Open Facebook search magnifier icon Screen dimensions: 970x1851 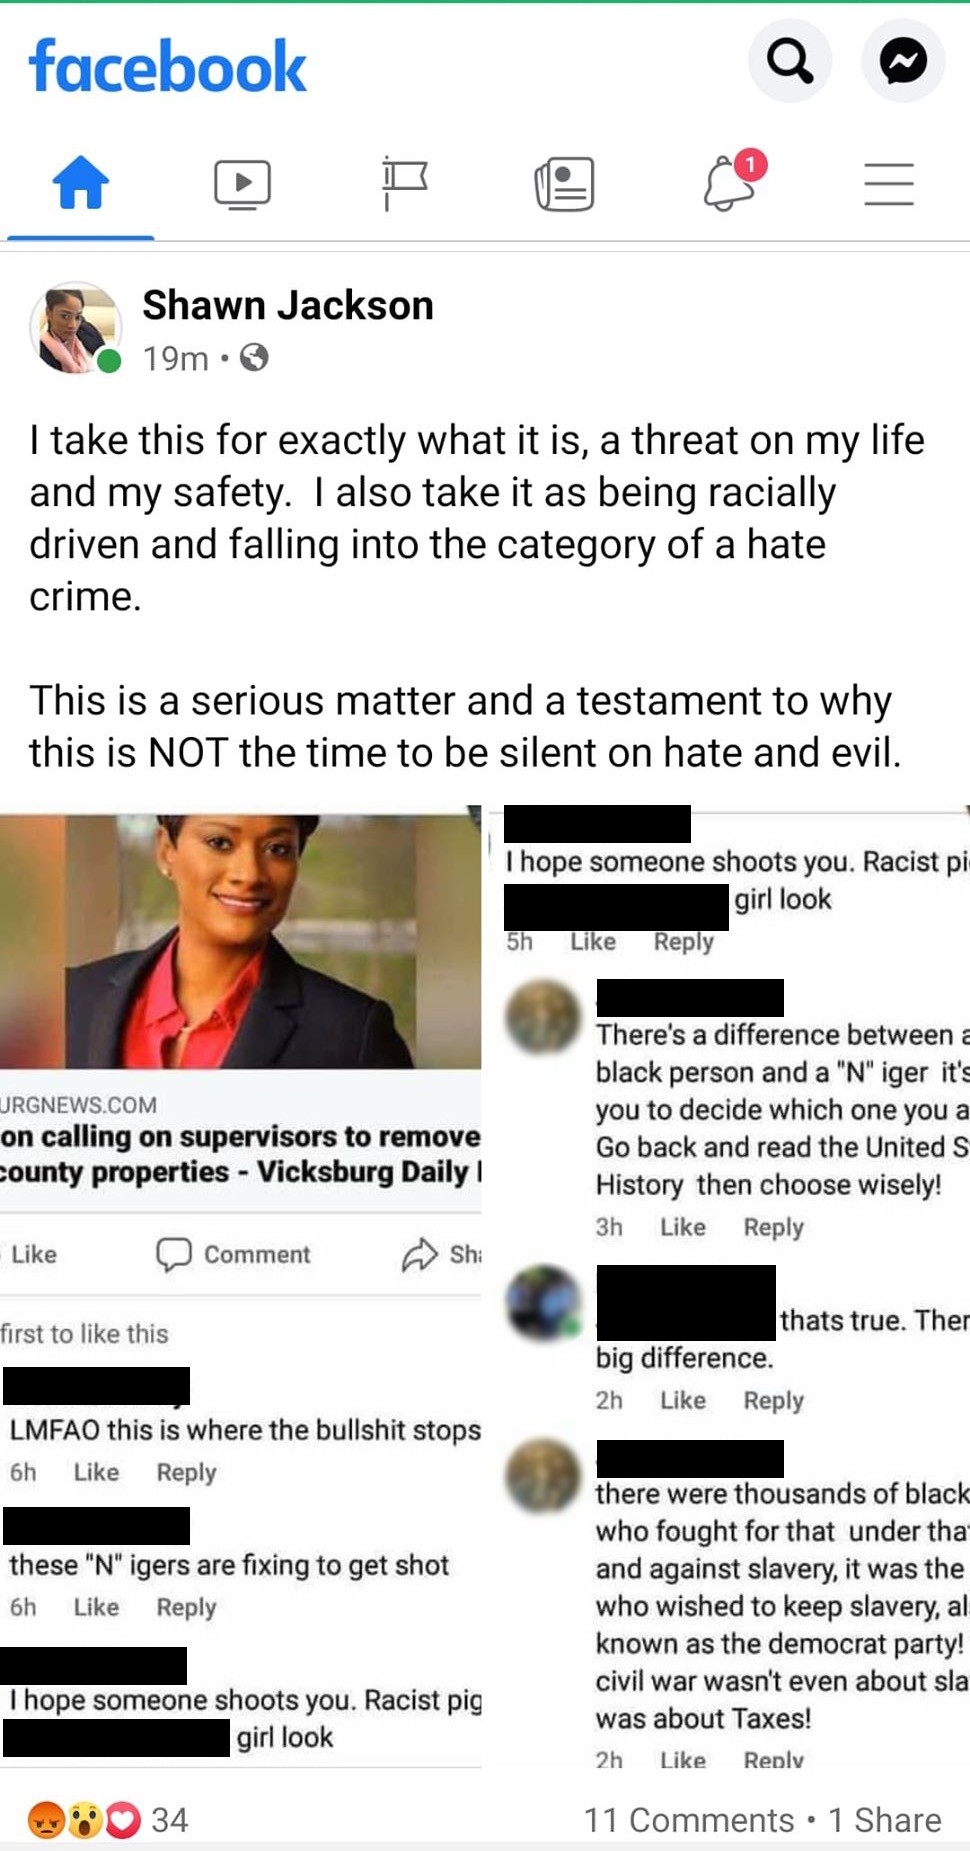pyautogui.click(x=790, y=62)
